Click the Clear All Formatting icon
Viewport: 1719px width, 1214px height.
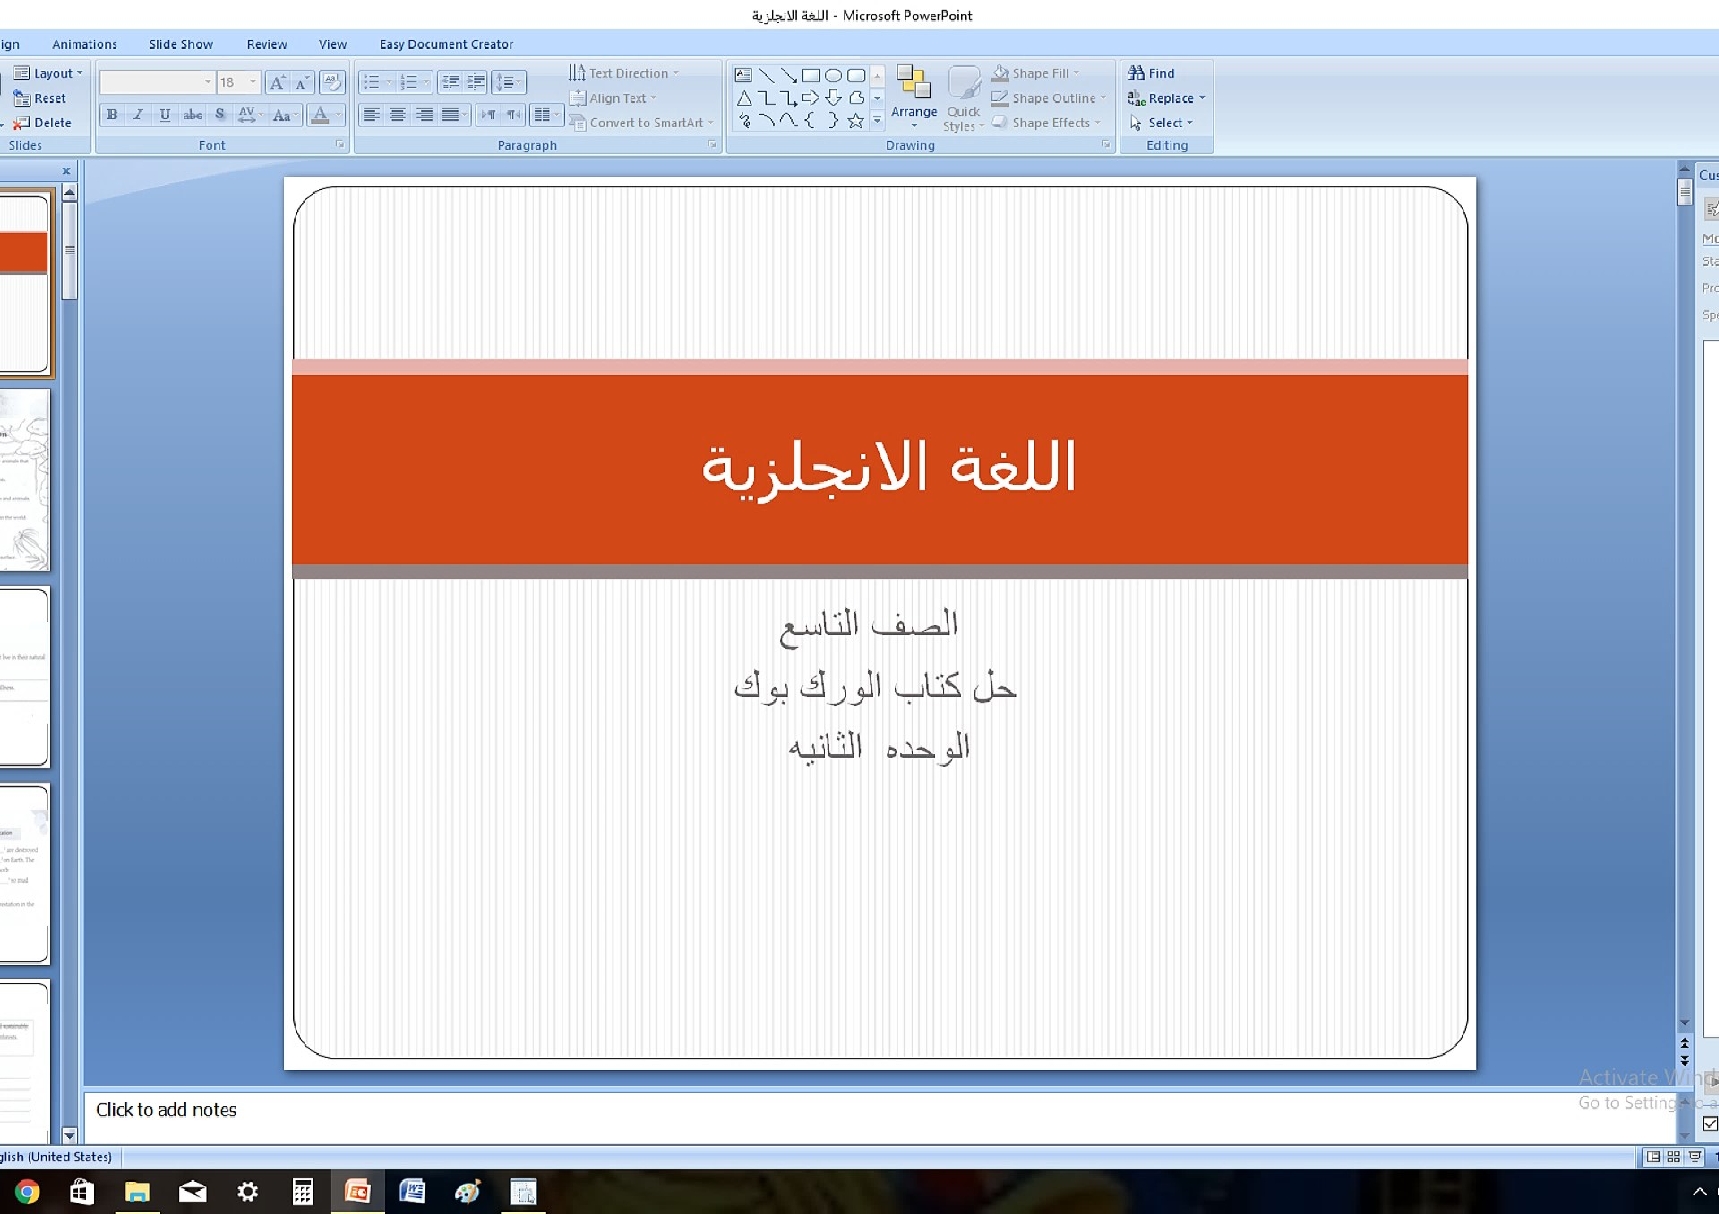pyautogui.click(x=333, y=82)
